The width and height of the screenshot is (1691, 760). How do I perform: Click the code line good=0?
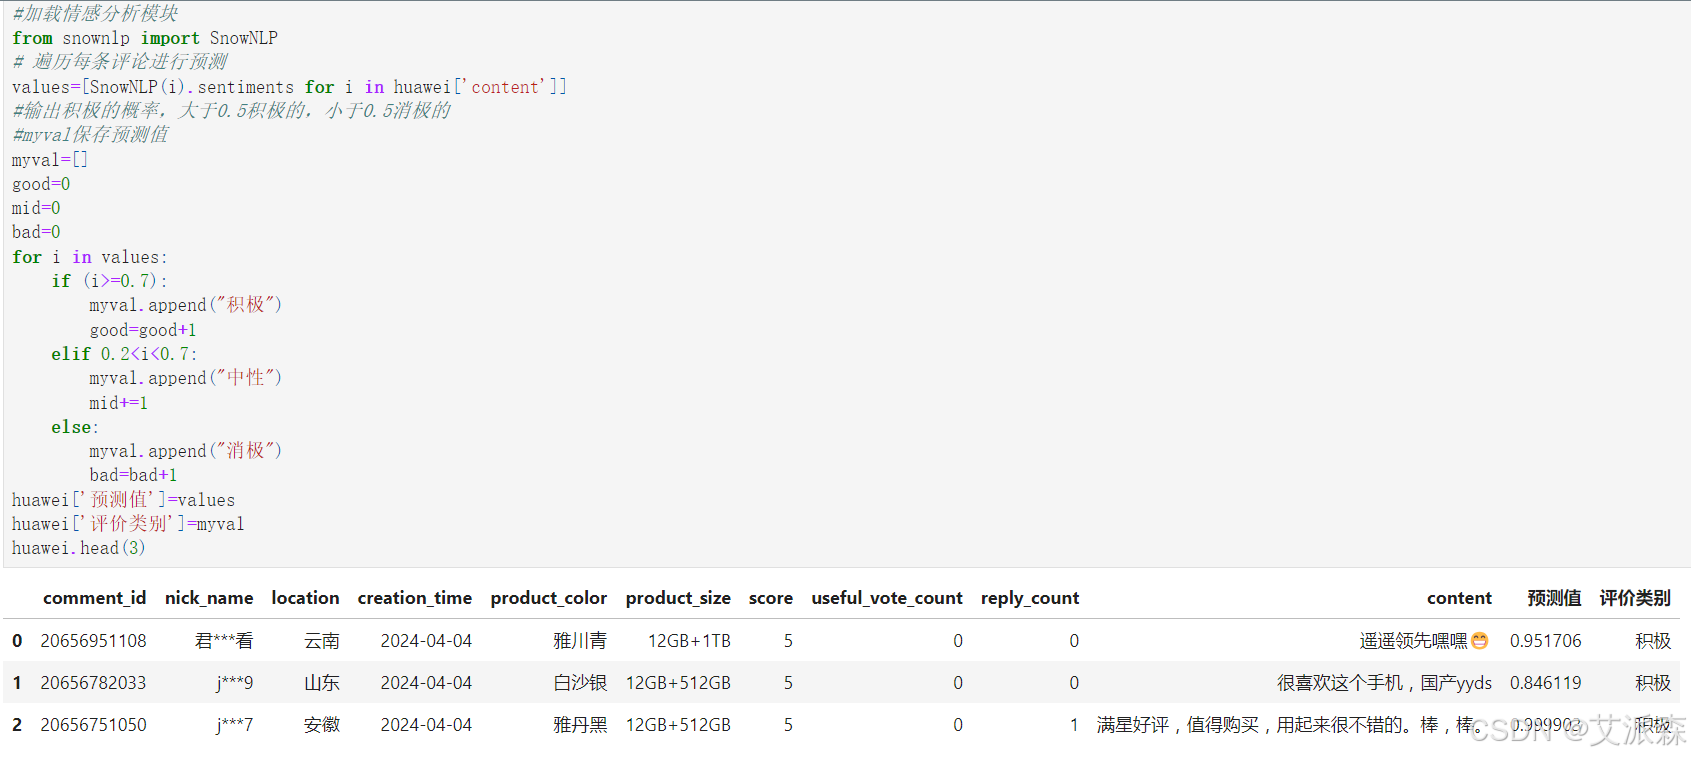pyautogui.click(x=41, y=184)
